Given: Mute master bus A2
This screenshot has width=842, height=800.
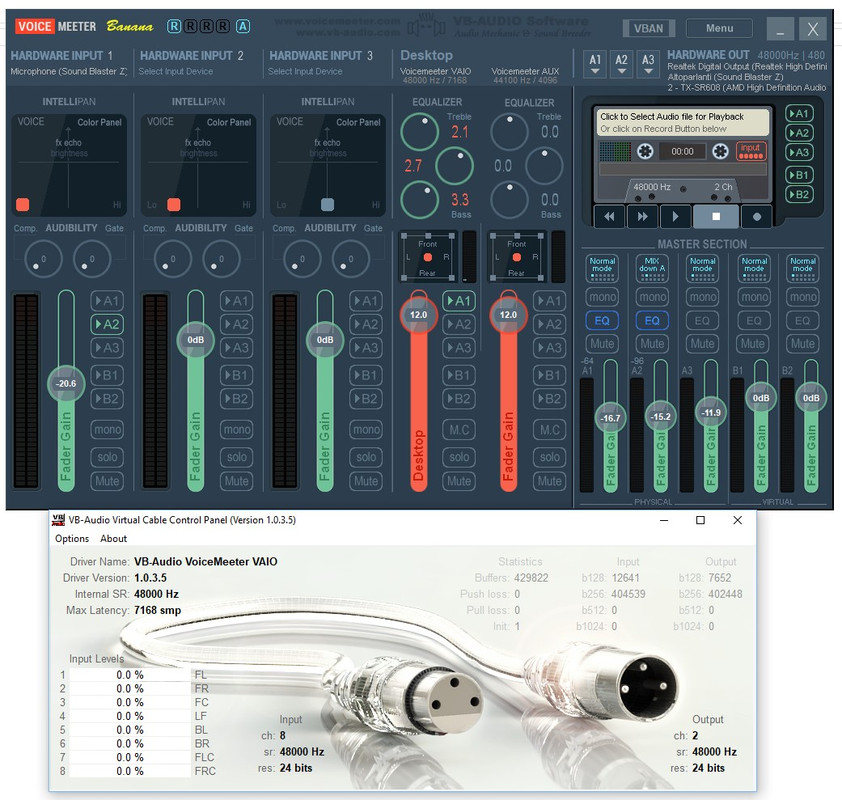Looking at the screenshot, I should pyautogui.click(x=652, y=344).
